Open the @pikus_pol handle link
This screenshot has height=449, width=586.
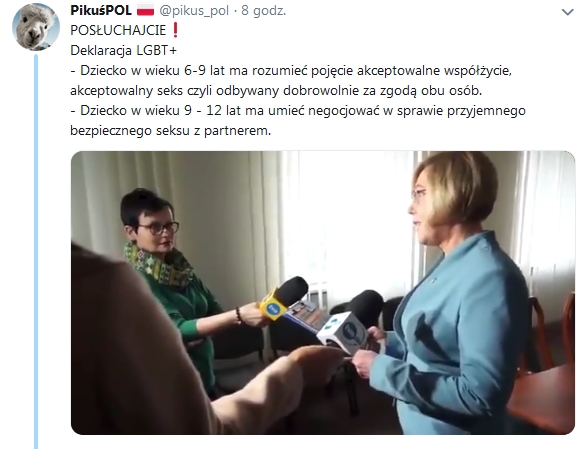click(x=194, y=11)
